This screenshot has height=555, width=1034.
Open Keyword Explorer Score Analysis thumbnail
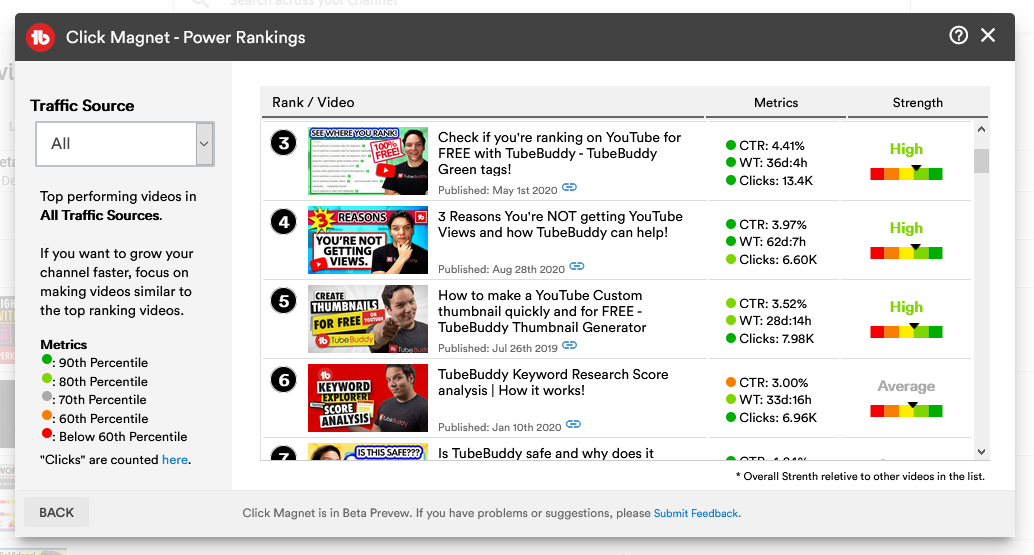click(368, 398)
